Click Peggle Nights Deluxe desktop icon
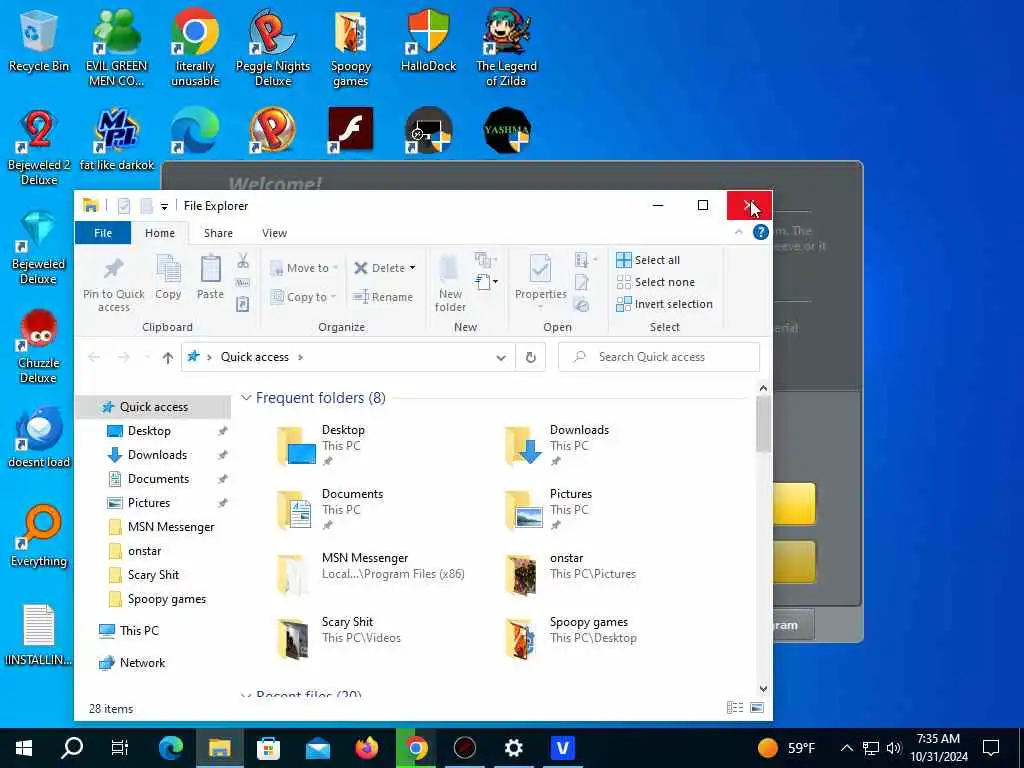This screenshot has width=1024, height=768. click(x=272, y=48)
